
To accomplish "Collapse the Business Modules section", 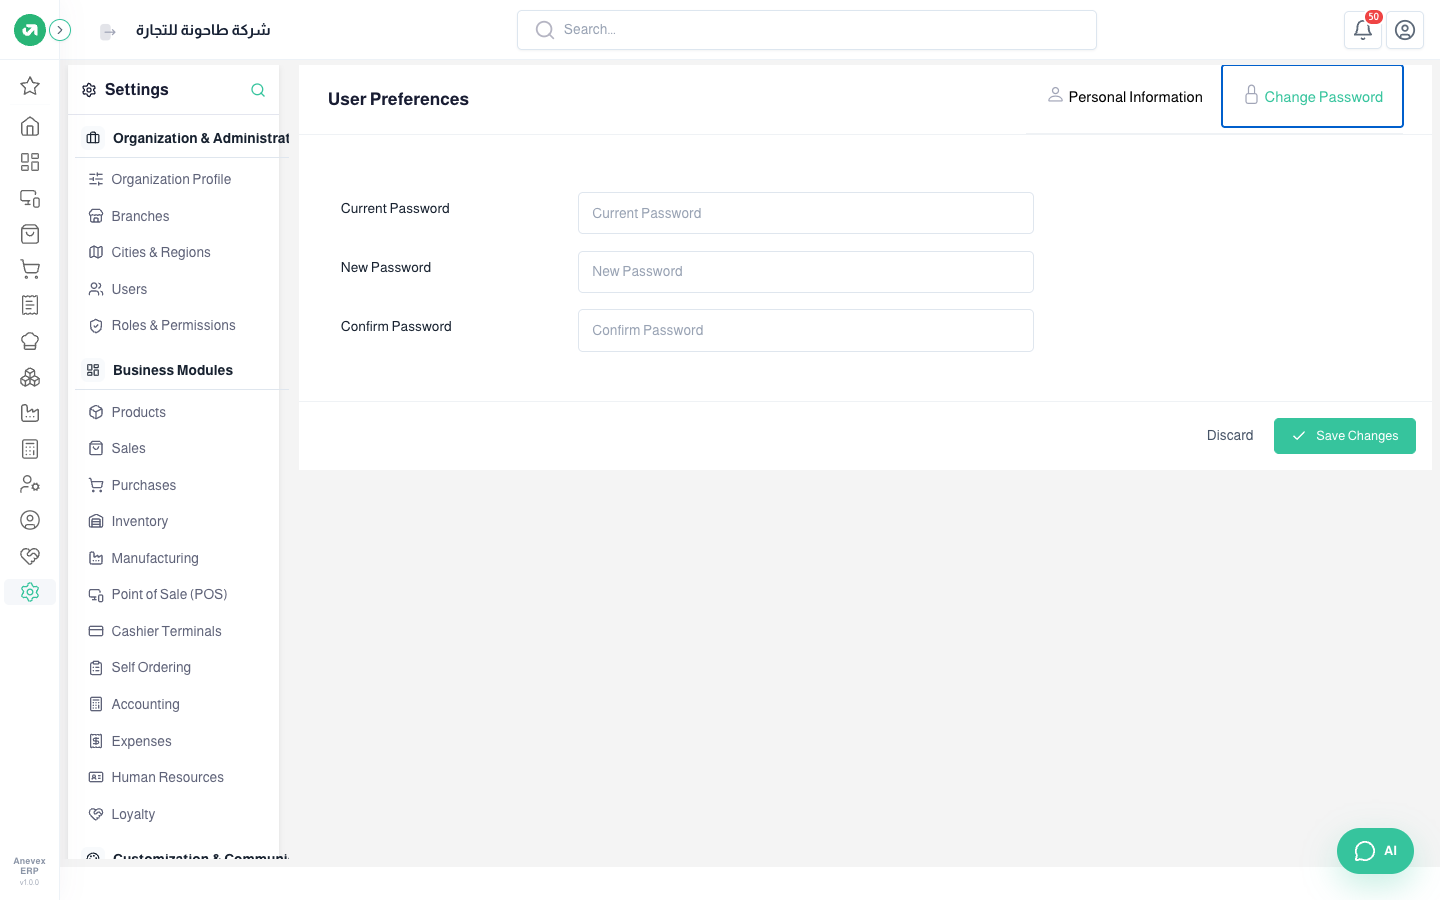I will point(182,370).
